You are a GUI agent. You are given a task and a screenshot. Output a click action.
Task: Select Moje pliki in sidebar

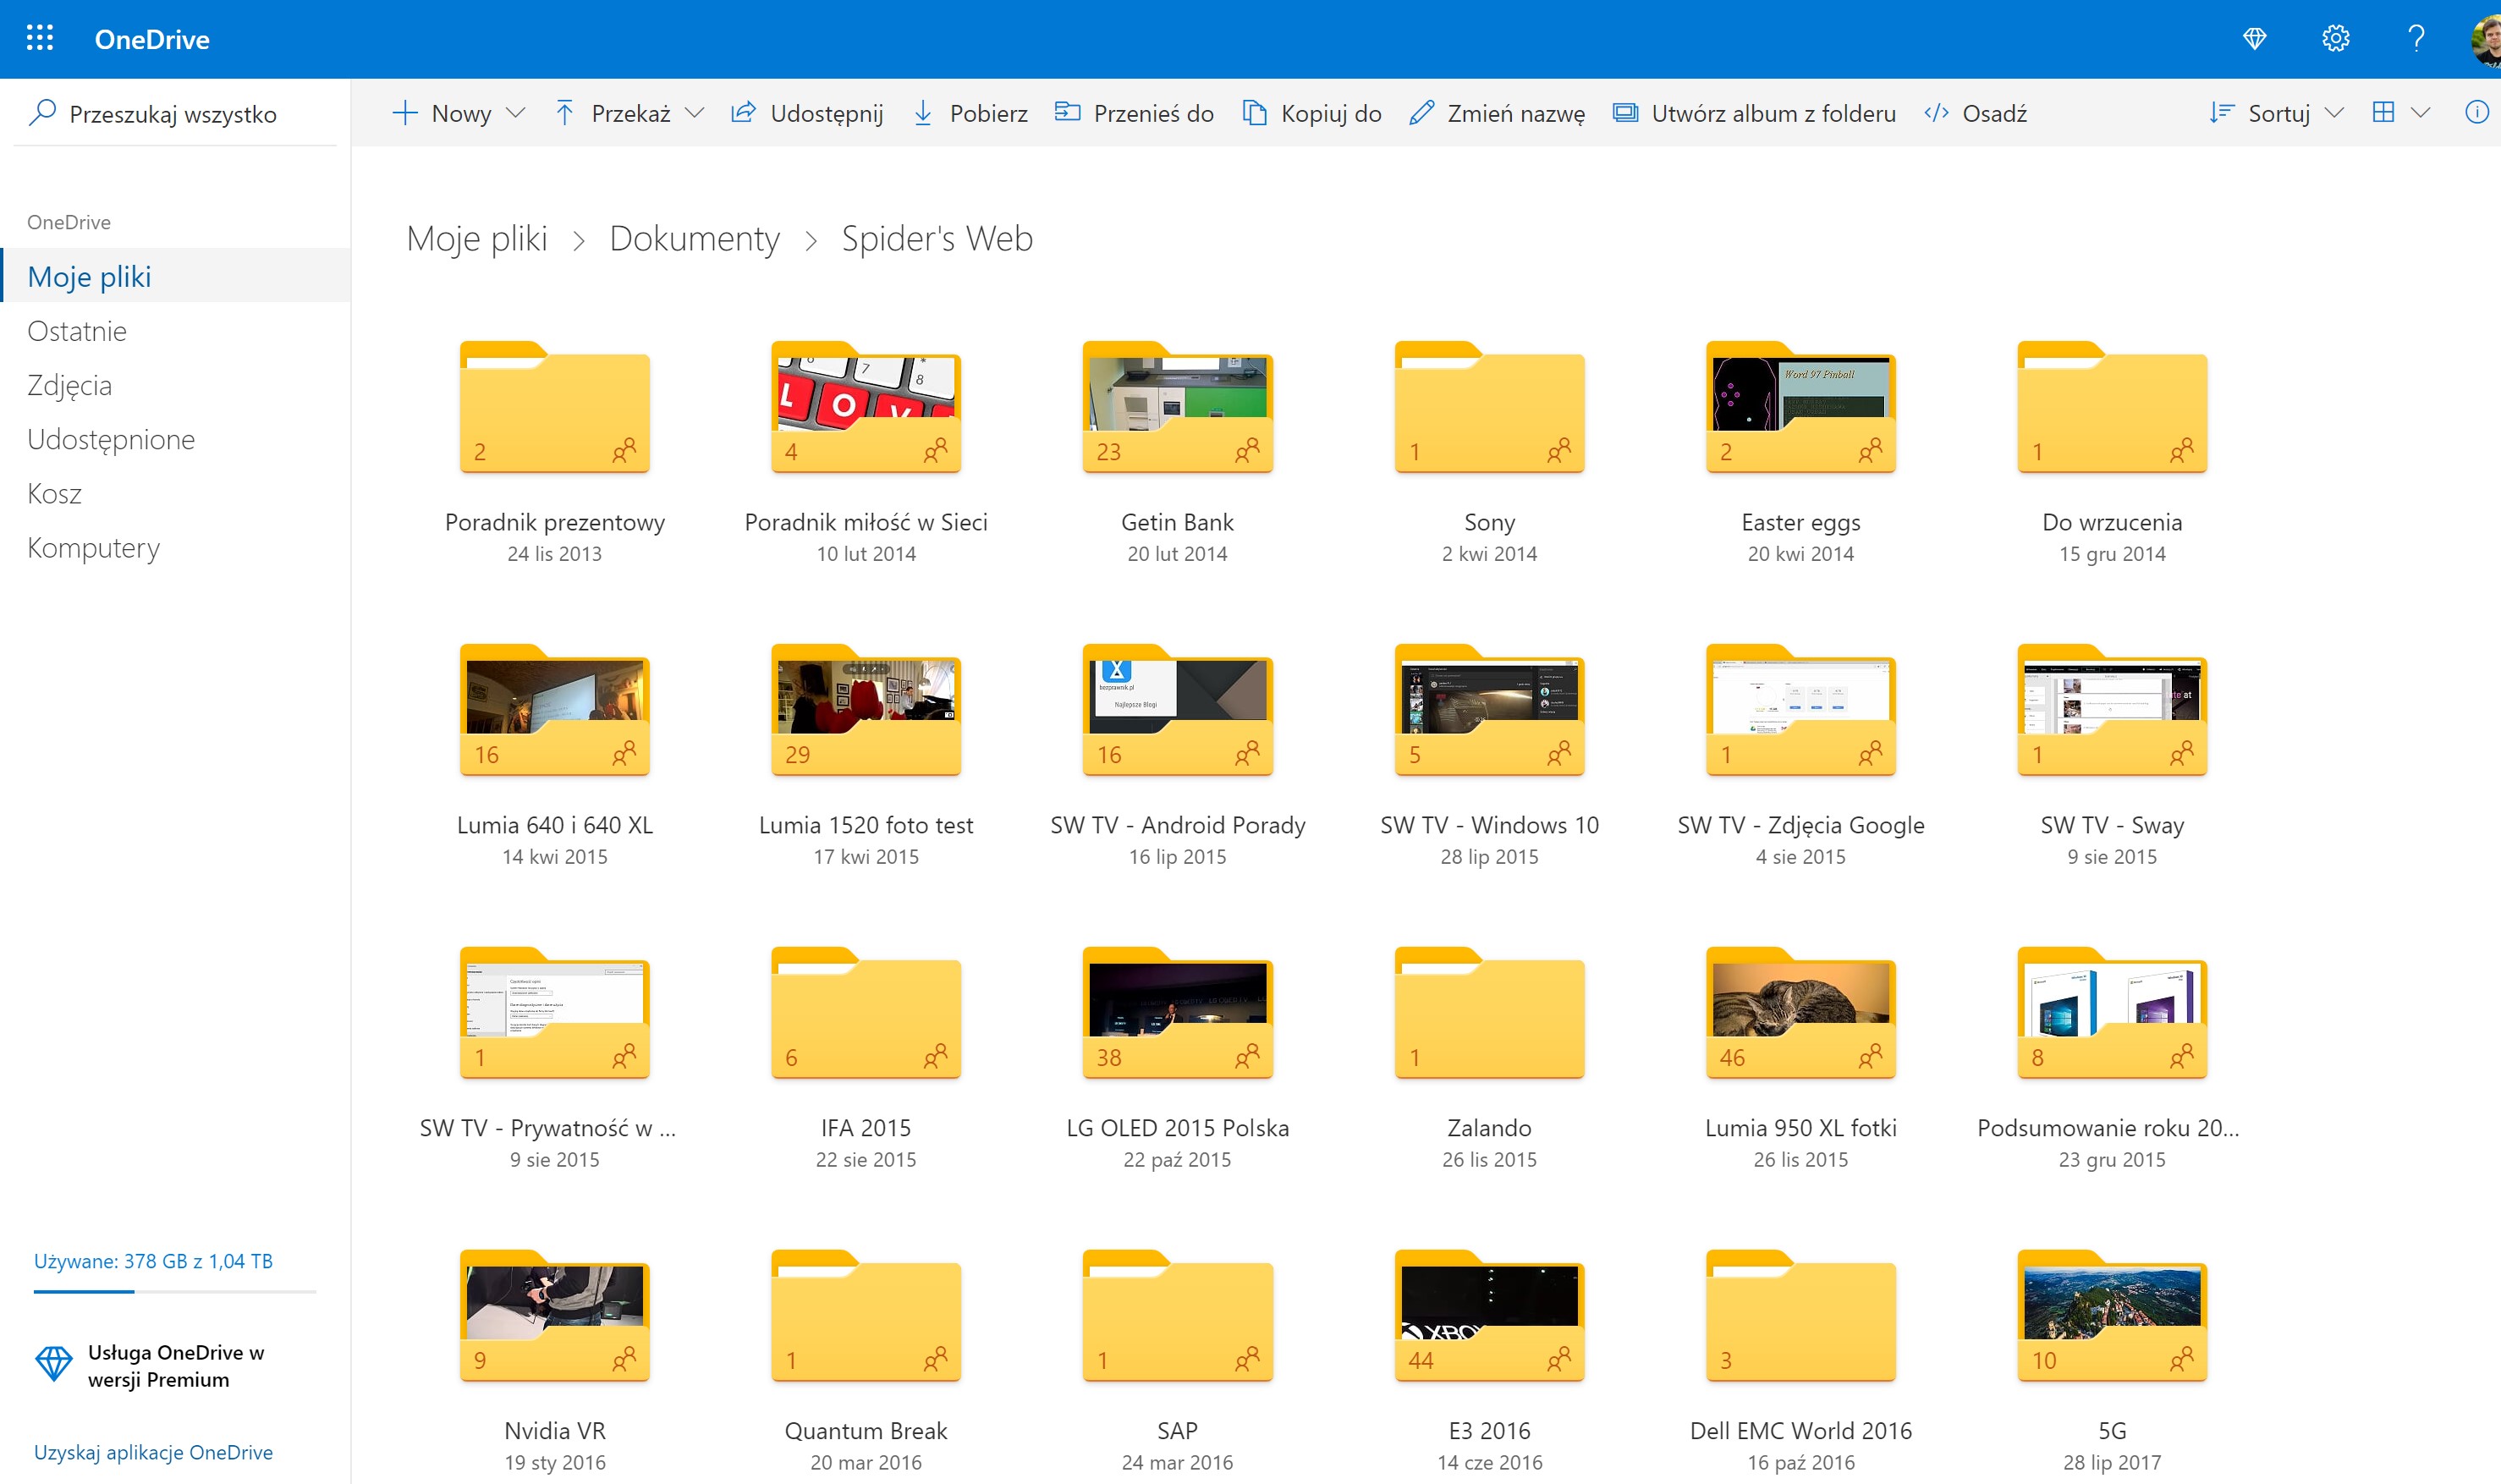[x=176, y=276]
